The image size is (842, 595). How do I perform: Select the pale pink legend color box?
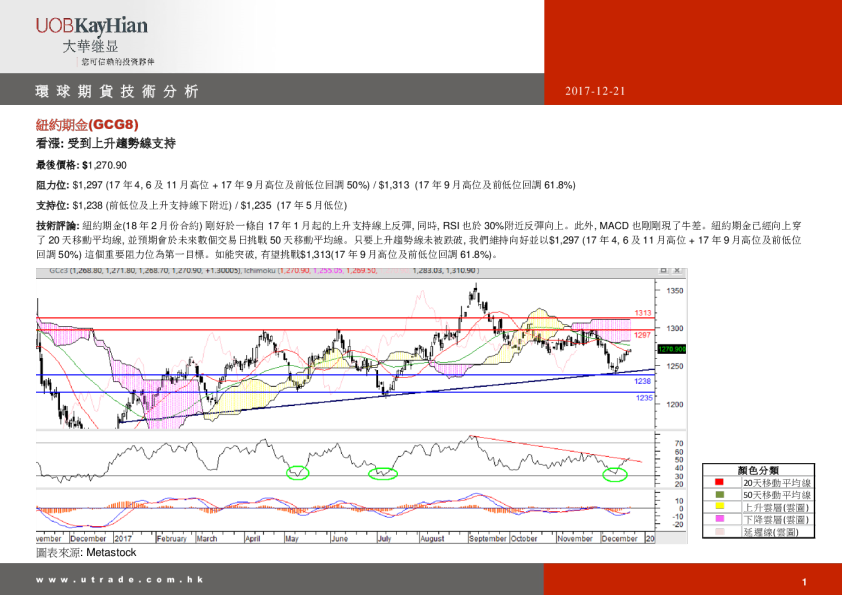coord(718,531)
